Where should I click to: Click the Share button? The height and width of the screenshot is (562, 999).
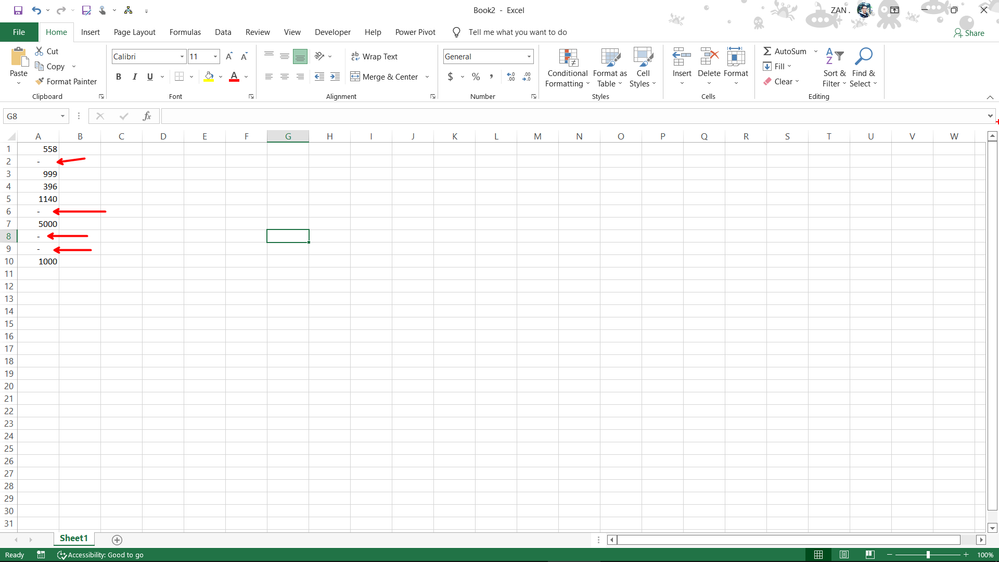tap(969, 32)
